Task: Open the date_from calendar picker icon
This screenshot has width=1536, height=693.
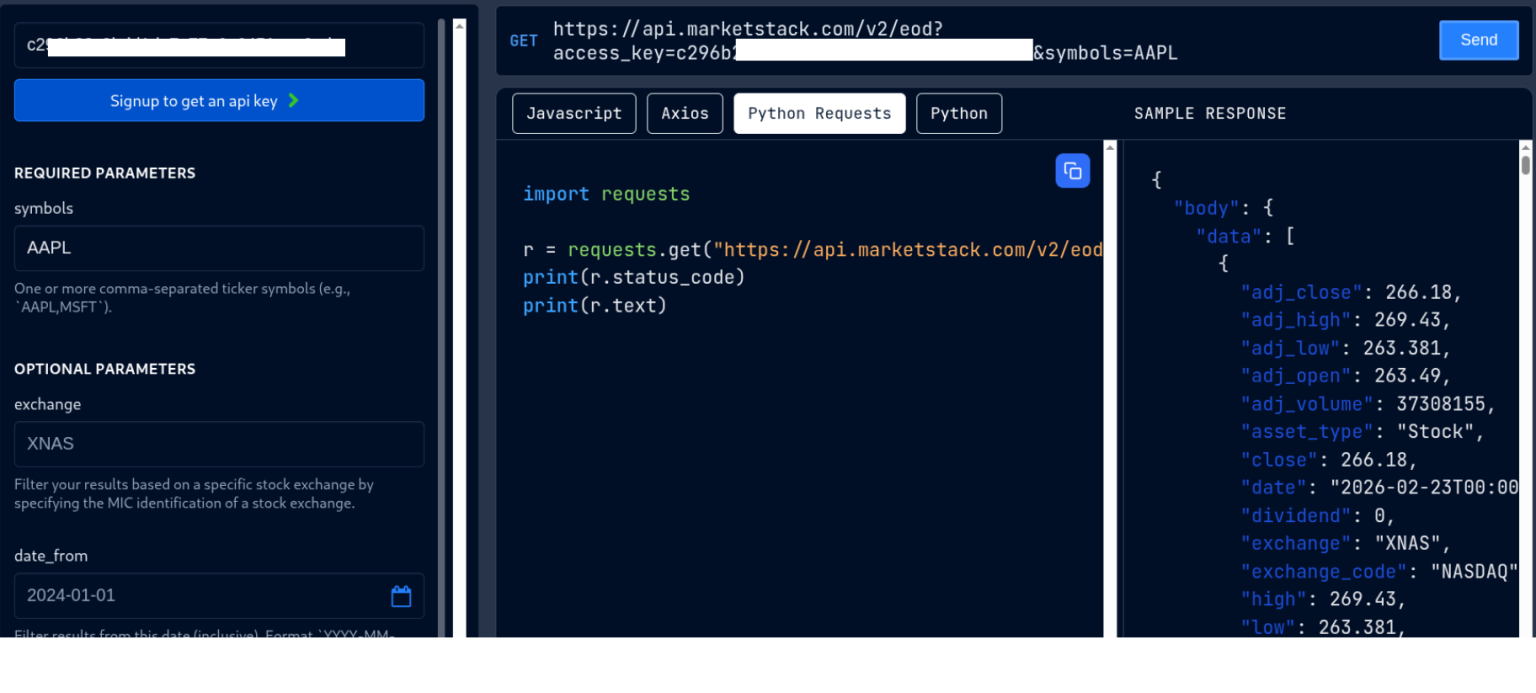Action: tap(401, 596)
